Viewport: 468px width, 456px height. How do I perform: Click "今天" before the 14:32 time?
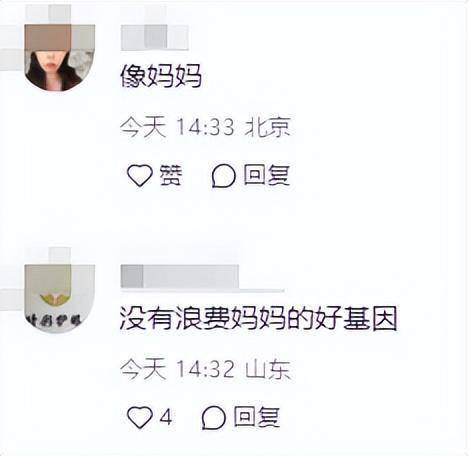[x=143, y=369]
